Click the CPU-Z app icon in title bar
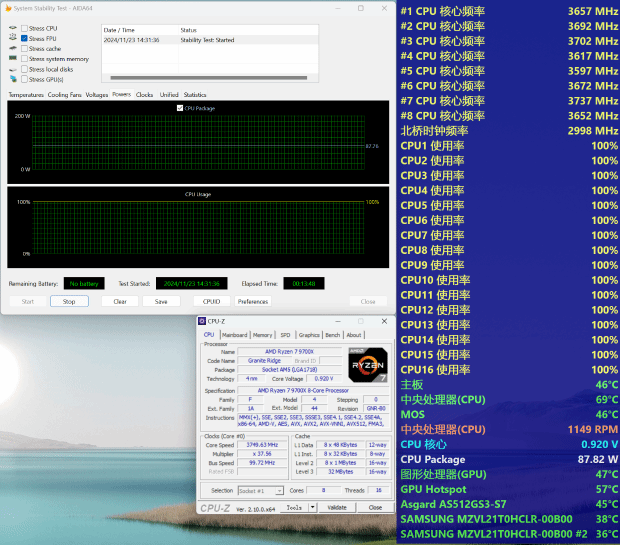 coord(202,321)
